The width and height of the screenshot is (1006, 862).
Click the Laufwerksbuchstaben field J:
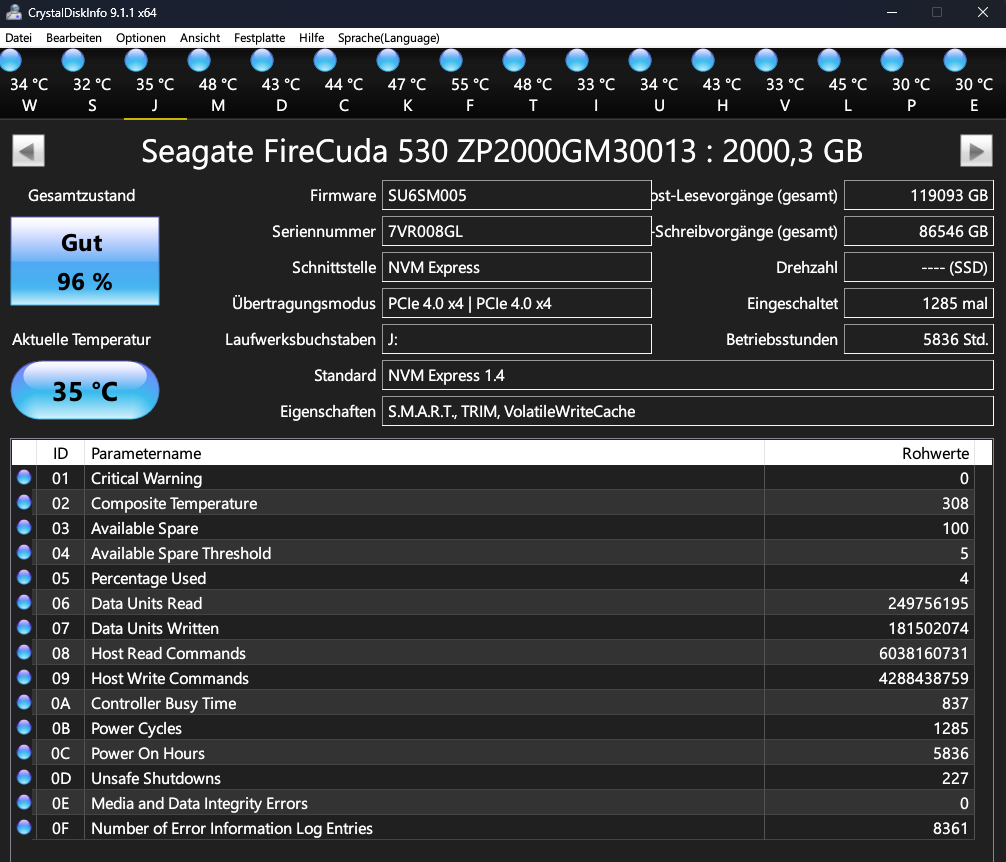coord(516,339)
